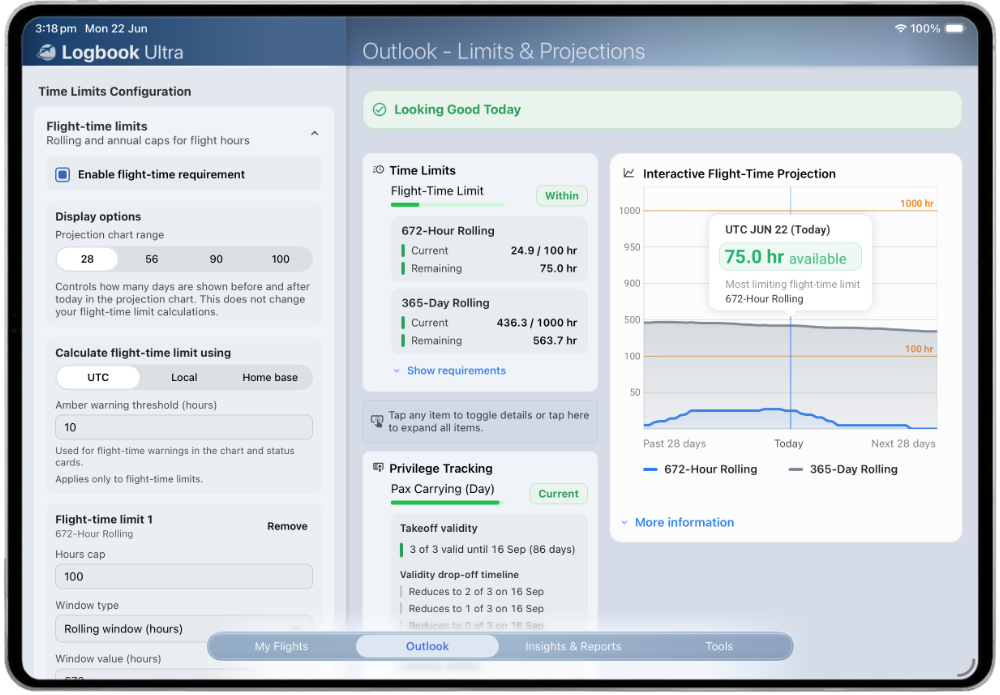Screen dimensions: 1000x695
Task: Click 'Reduces to 1 of 3 on 16 Sep'
Action: click(x=476, y=609)
